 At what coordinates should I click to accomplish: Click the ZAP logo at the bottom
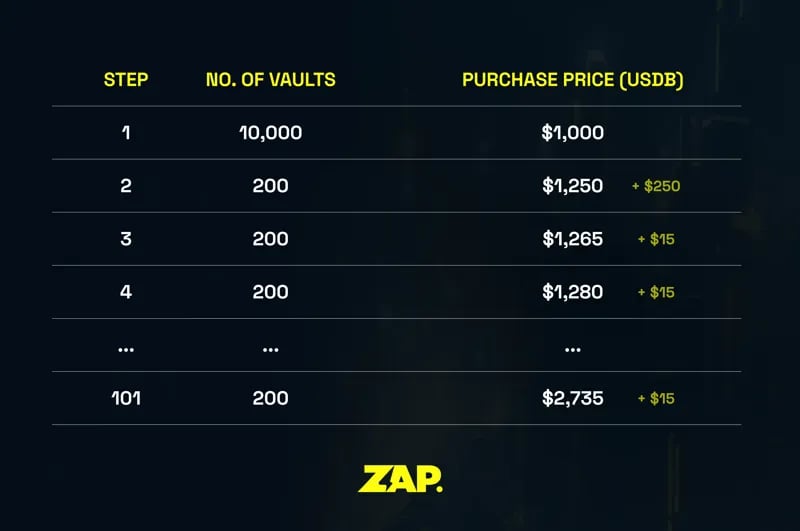[x=401, y=478]
